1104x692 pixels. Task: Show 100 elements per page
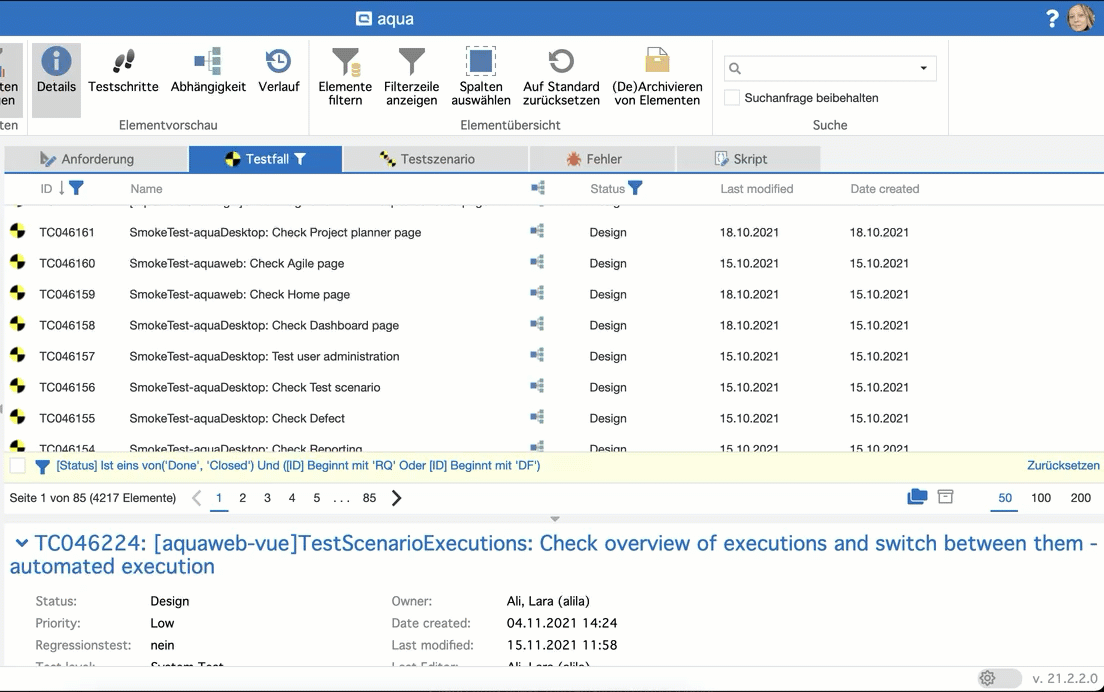(x=1041, y=498)
